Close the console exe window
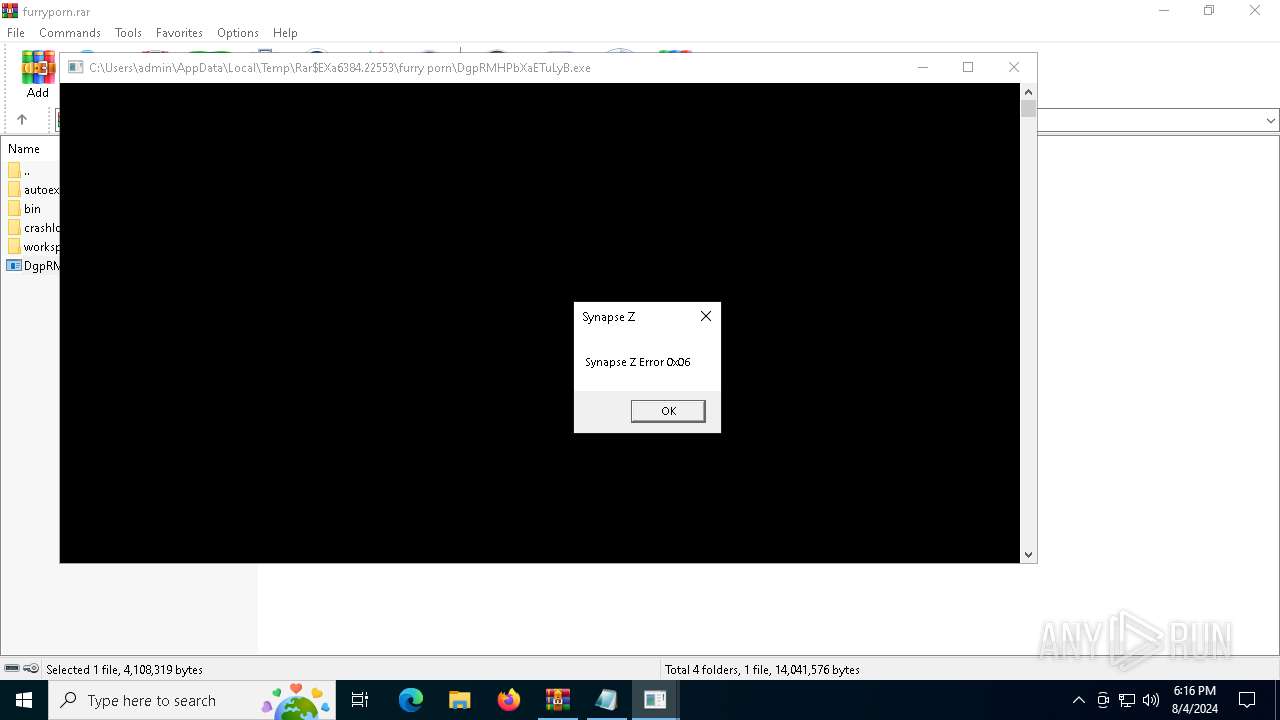Viewport: 1280px width, 720px height. point(1014,67)
